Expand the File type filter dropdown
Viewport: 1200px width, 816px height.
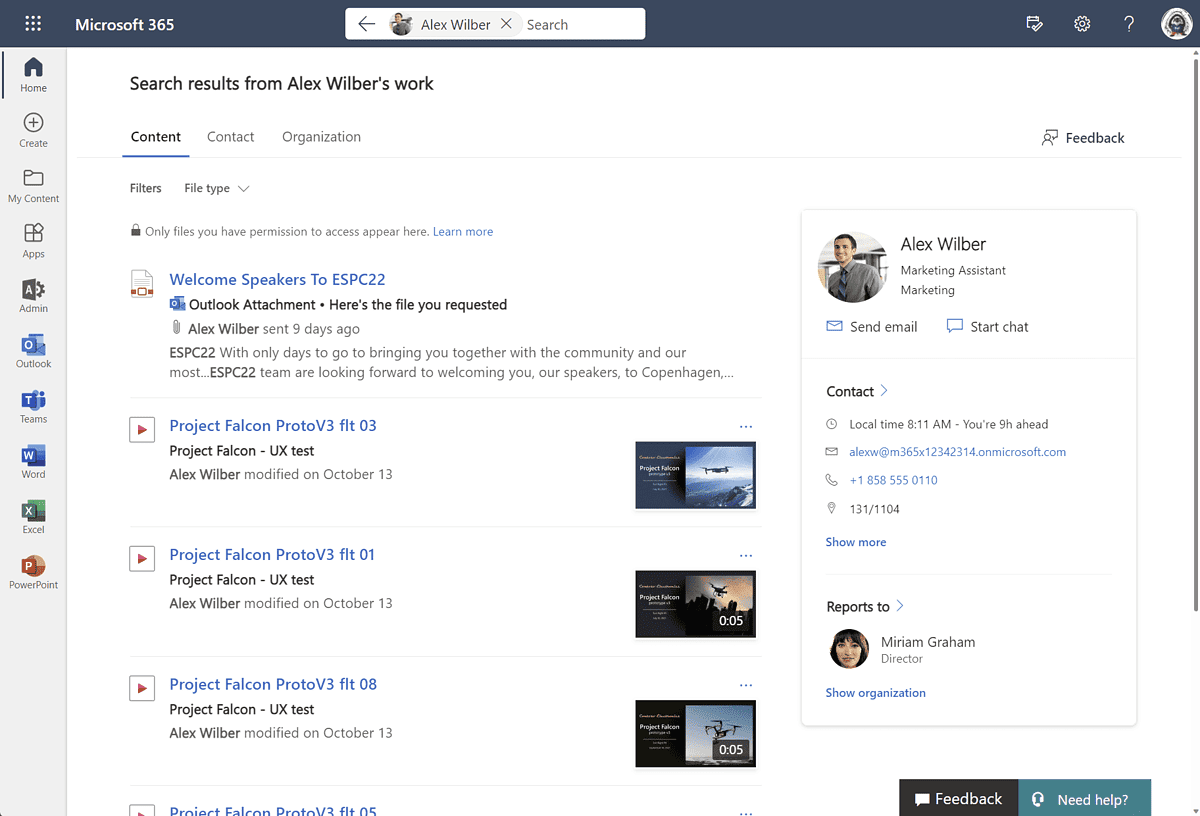tap(216, 188)
